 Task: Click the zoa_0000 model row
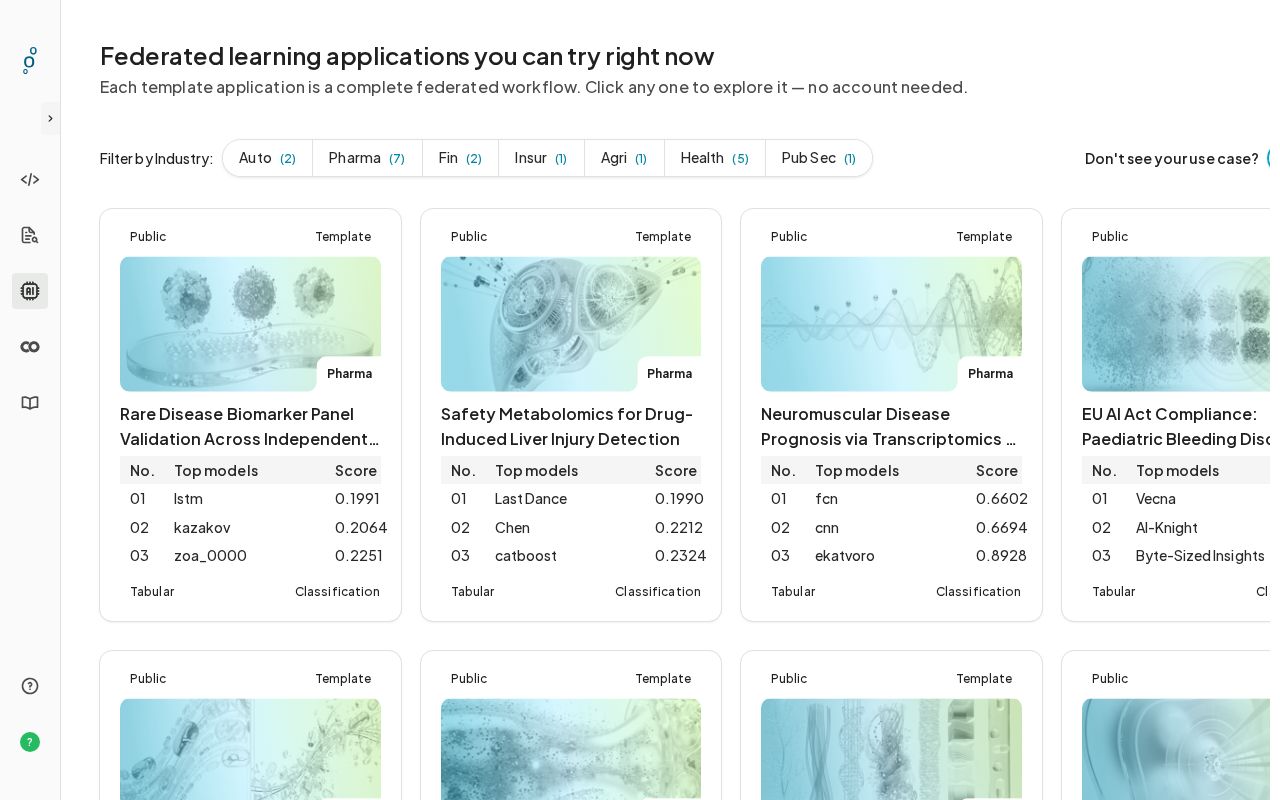[x=250, y=556]
